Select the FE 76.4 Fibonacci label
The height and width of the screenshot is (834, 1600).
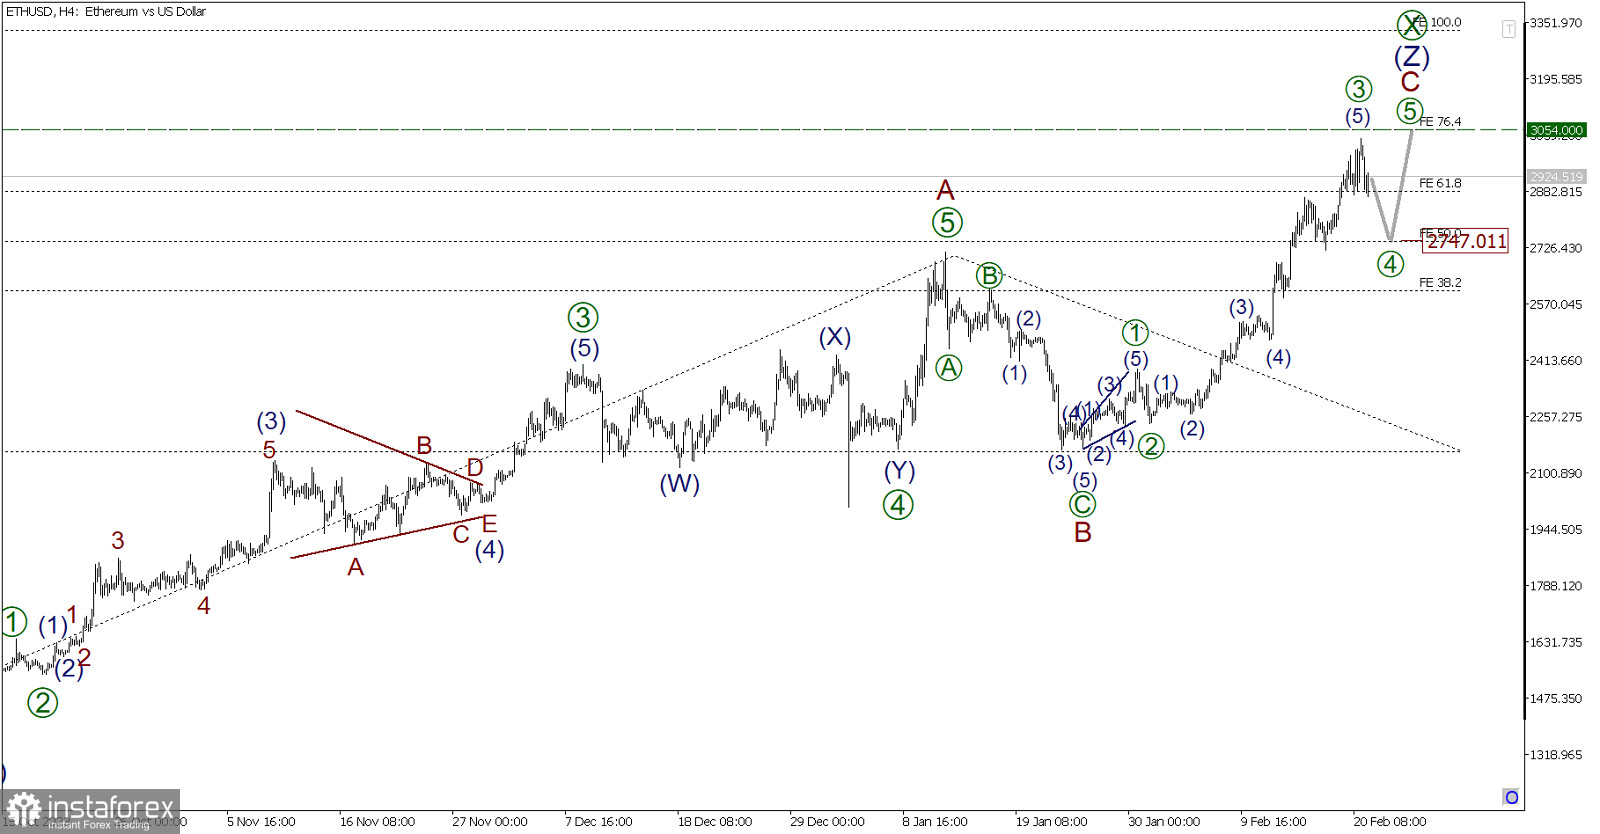click(x=1440, y=122)
